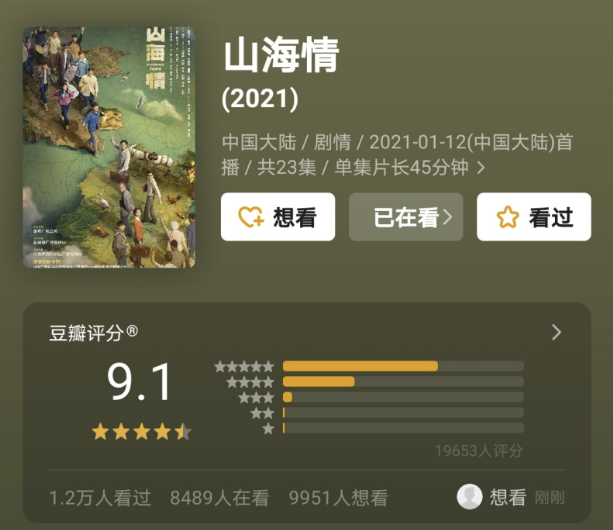The image size is (613, 530).
Task: Tap the four-star row icon
Action: (250, 382)
